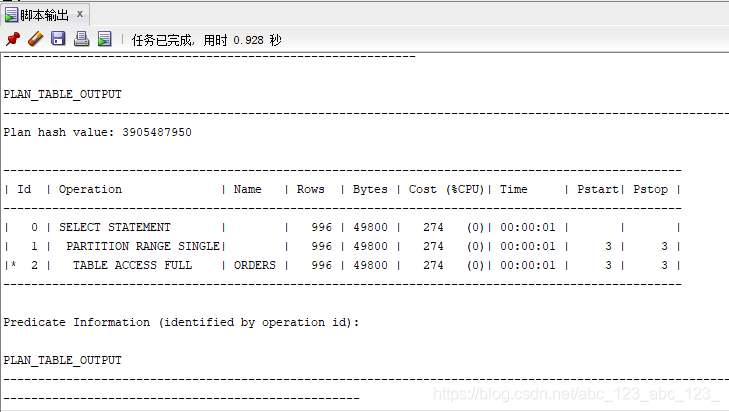Image resolution: width=729 pixels, height=412 pixels.
Task: Click the Plan hash value 3905487950 line
Action: pyautogui.click(x=97, y=133)
